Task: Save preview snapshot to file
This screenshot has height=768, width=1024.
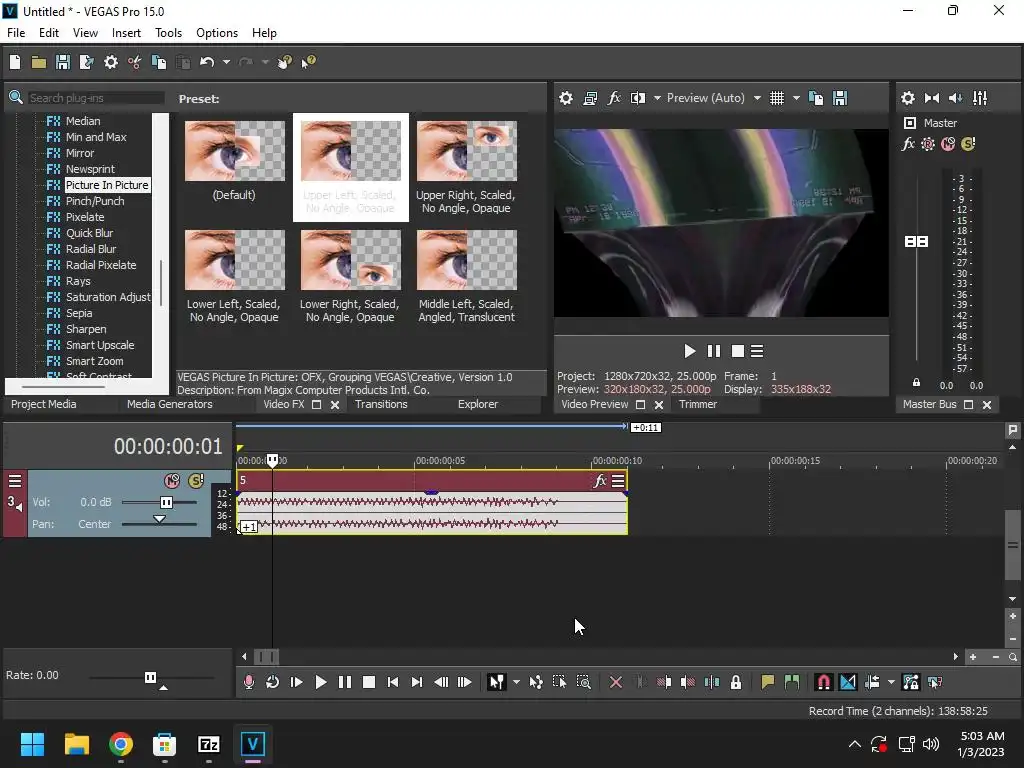Action: pyautogui.click(x=840, y=98)
